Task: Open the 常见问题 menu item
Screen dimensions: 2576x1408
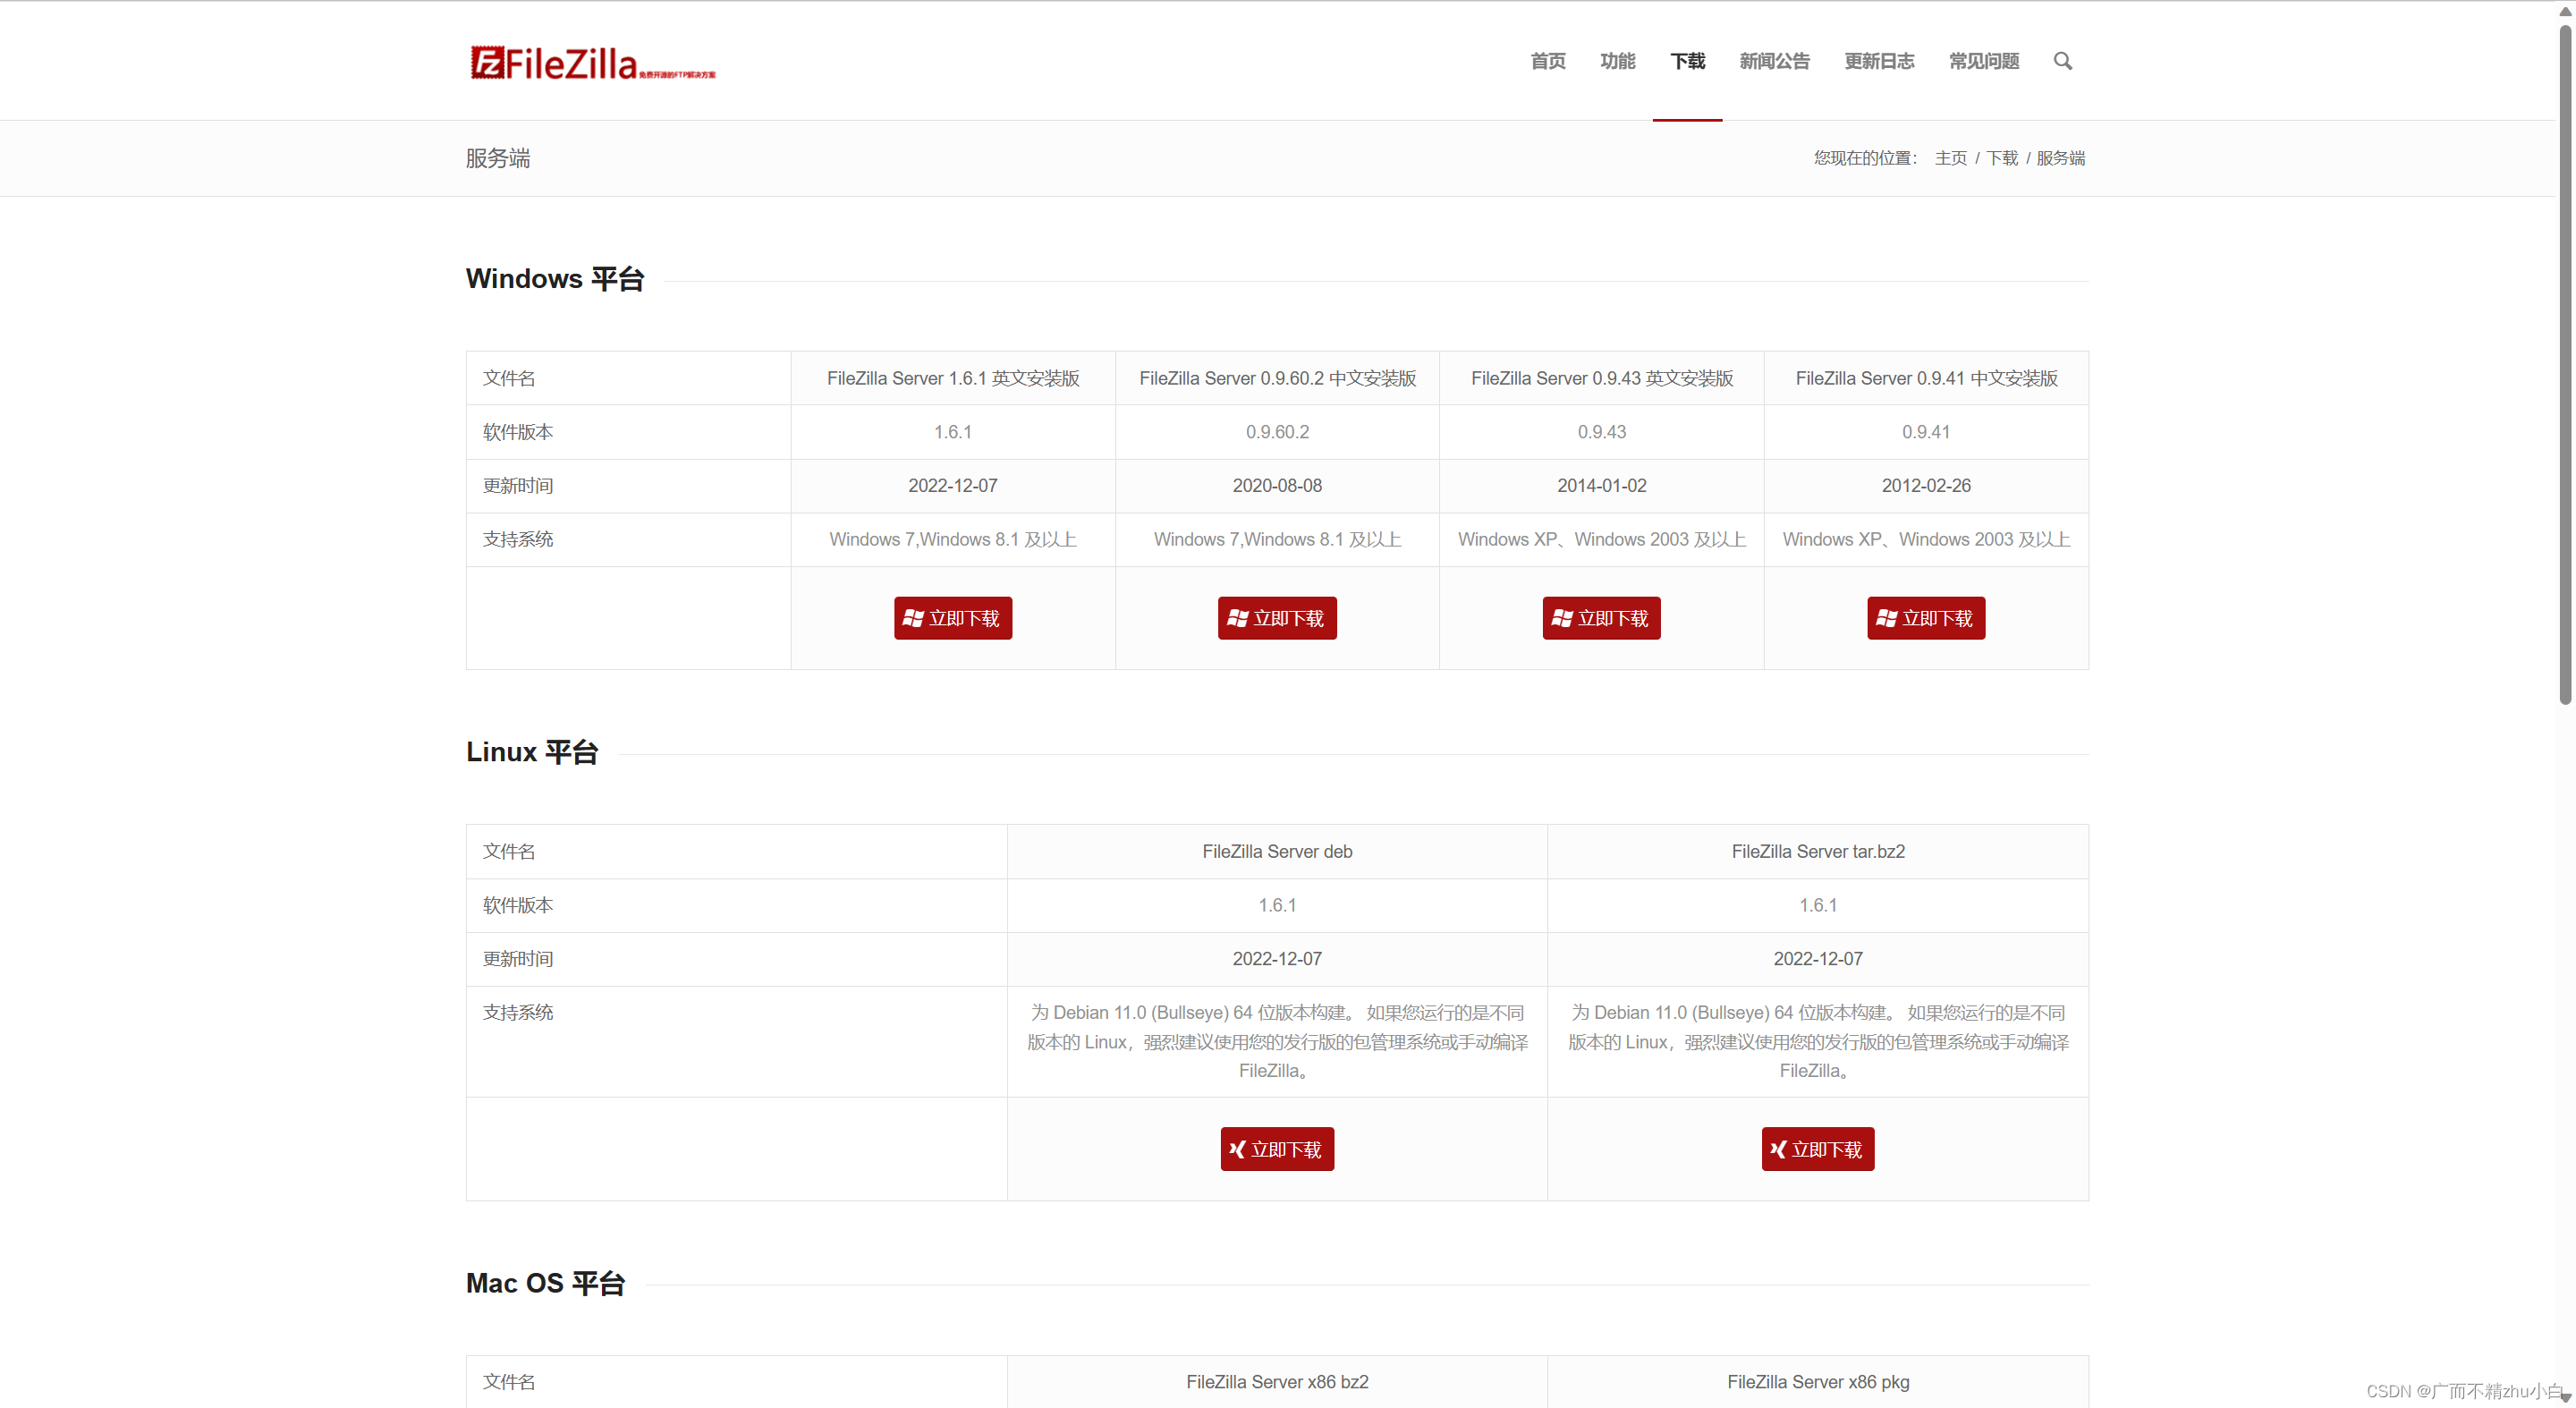Action: click(x=1984, y=61)
